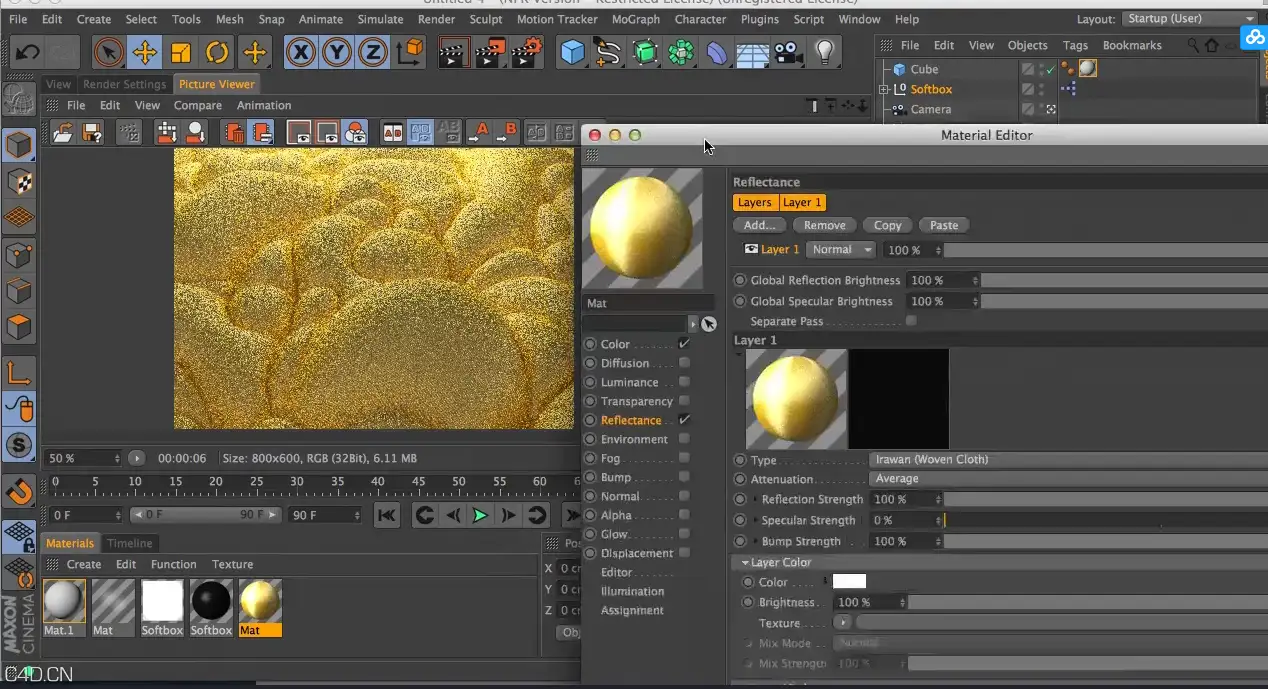Image resolution: width=1268 pixels, height=689 pixels.
Task: Toggle the Separate Pass checkbox
Action: pos(911,321)
